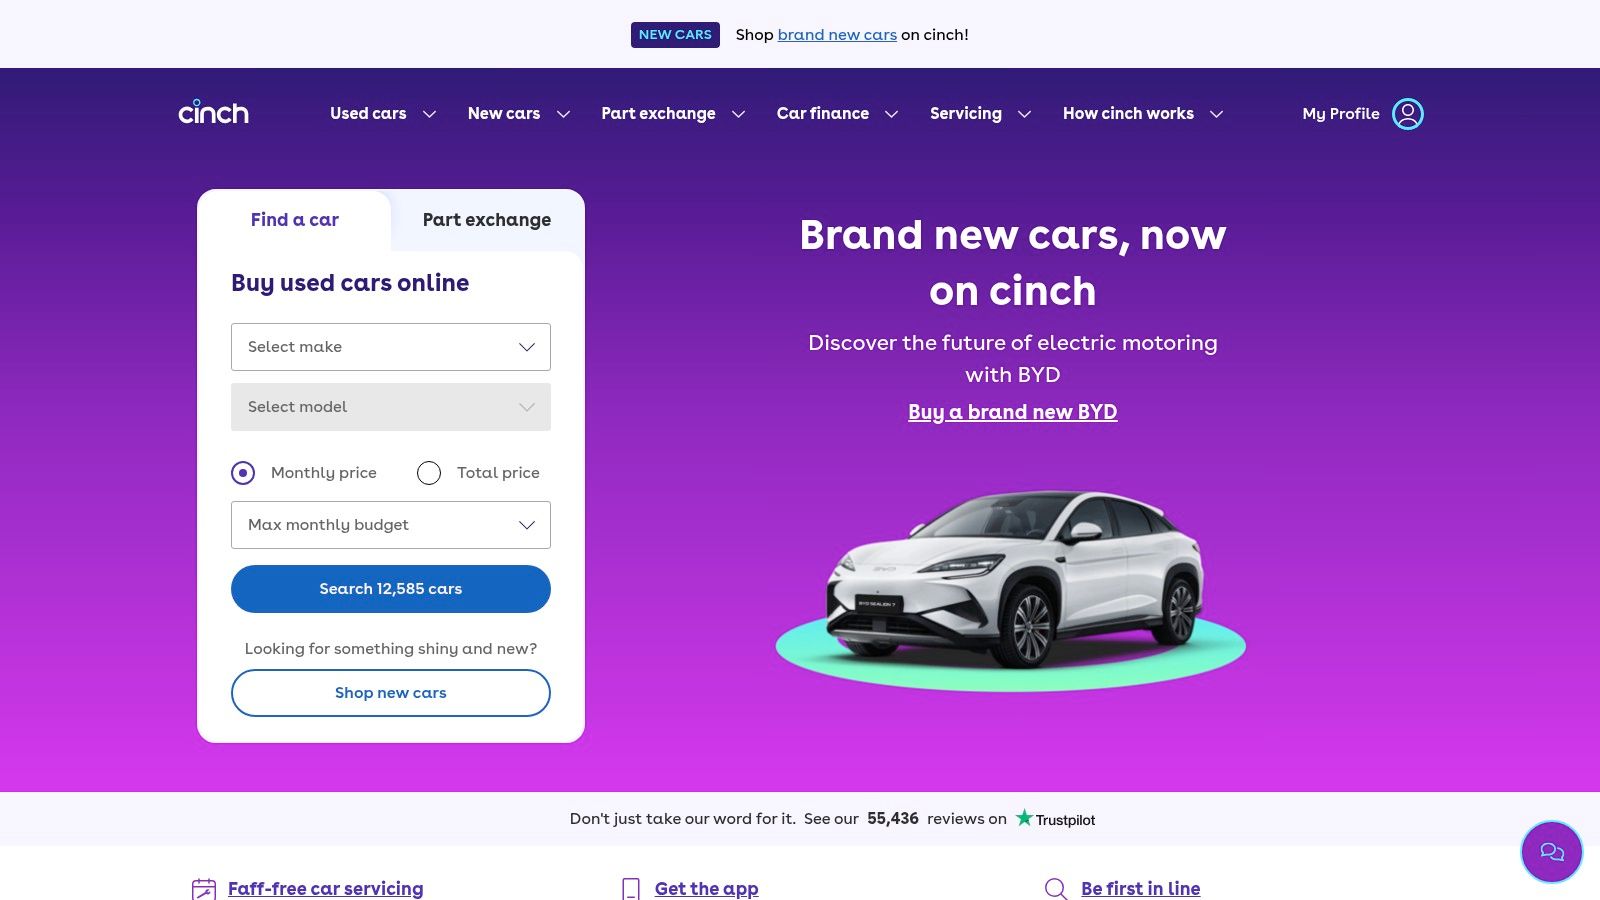This screenshot has width=1600, height=900.
Task: Open the Buy a brand new BYD link
Action: pos(1013,412)
